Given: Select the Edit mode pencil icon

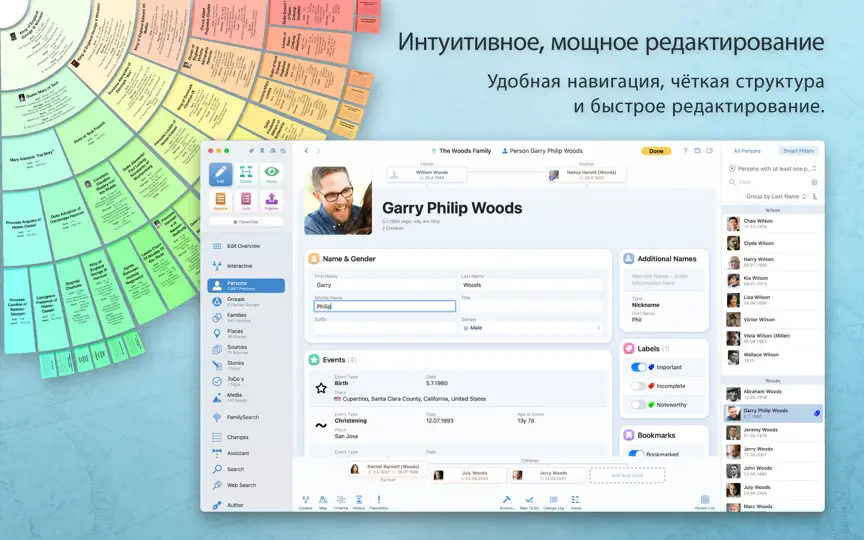Looking at the screenshot, I should click(220, 174).
